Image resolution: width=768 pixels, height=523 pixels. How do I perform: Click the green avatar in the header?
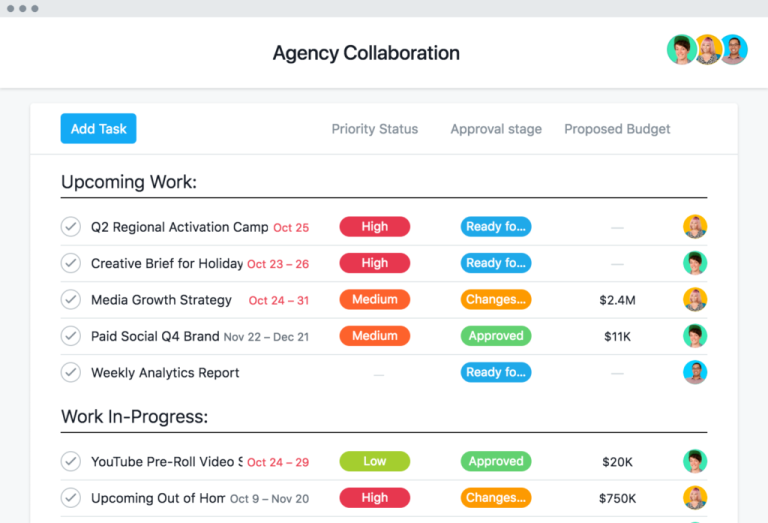point(681,49)
